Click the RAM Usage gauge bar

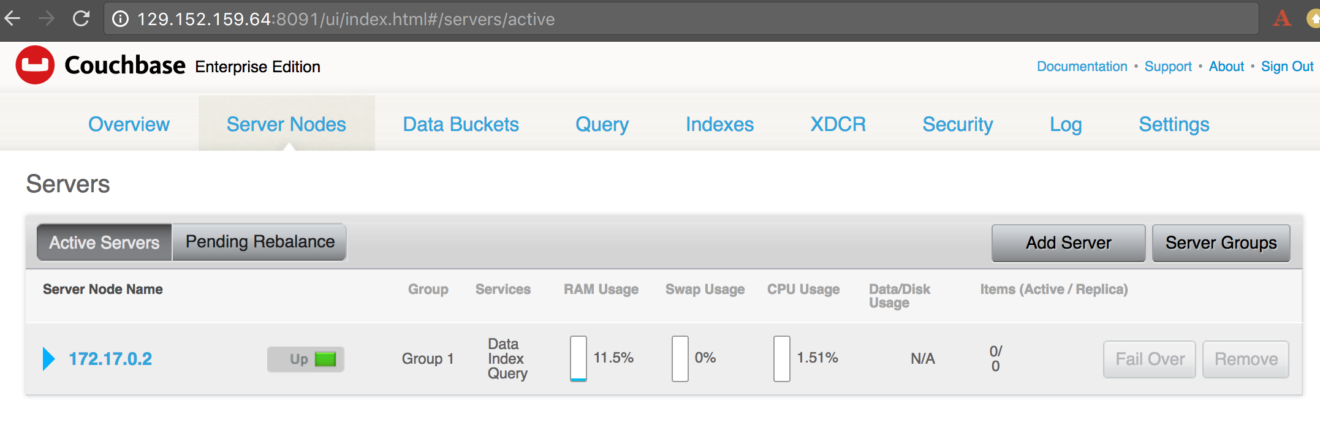578,359
